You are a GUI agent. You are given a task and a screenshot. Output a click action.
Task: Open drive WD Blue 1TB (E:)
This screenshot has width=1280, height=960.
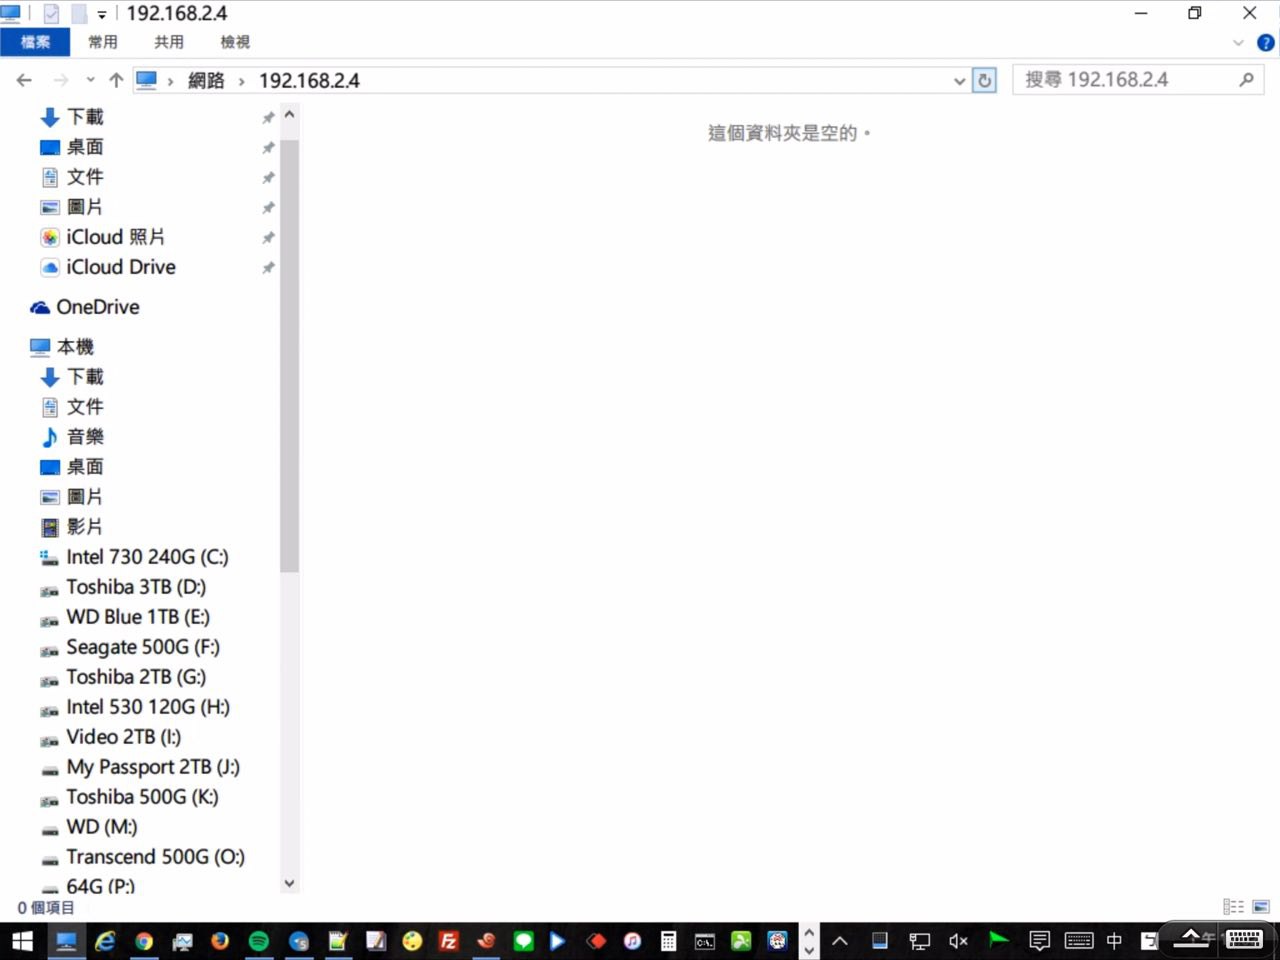click(x=137, y=617)
